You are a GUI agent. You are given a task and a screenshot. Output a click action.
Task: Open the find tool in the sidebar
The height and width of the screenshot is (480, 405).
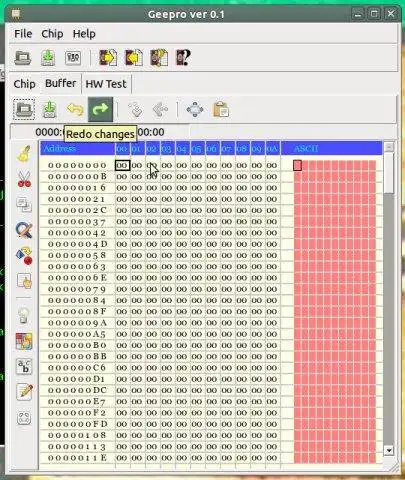point(24,230)
